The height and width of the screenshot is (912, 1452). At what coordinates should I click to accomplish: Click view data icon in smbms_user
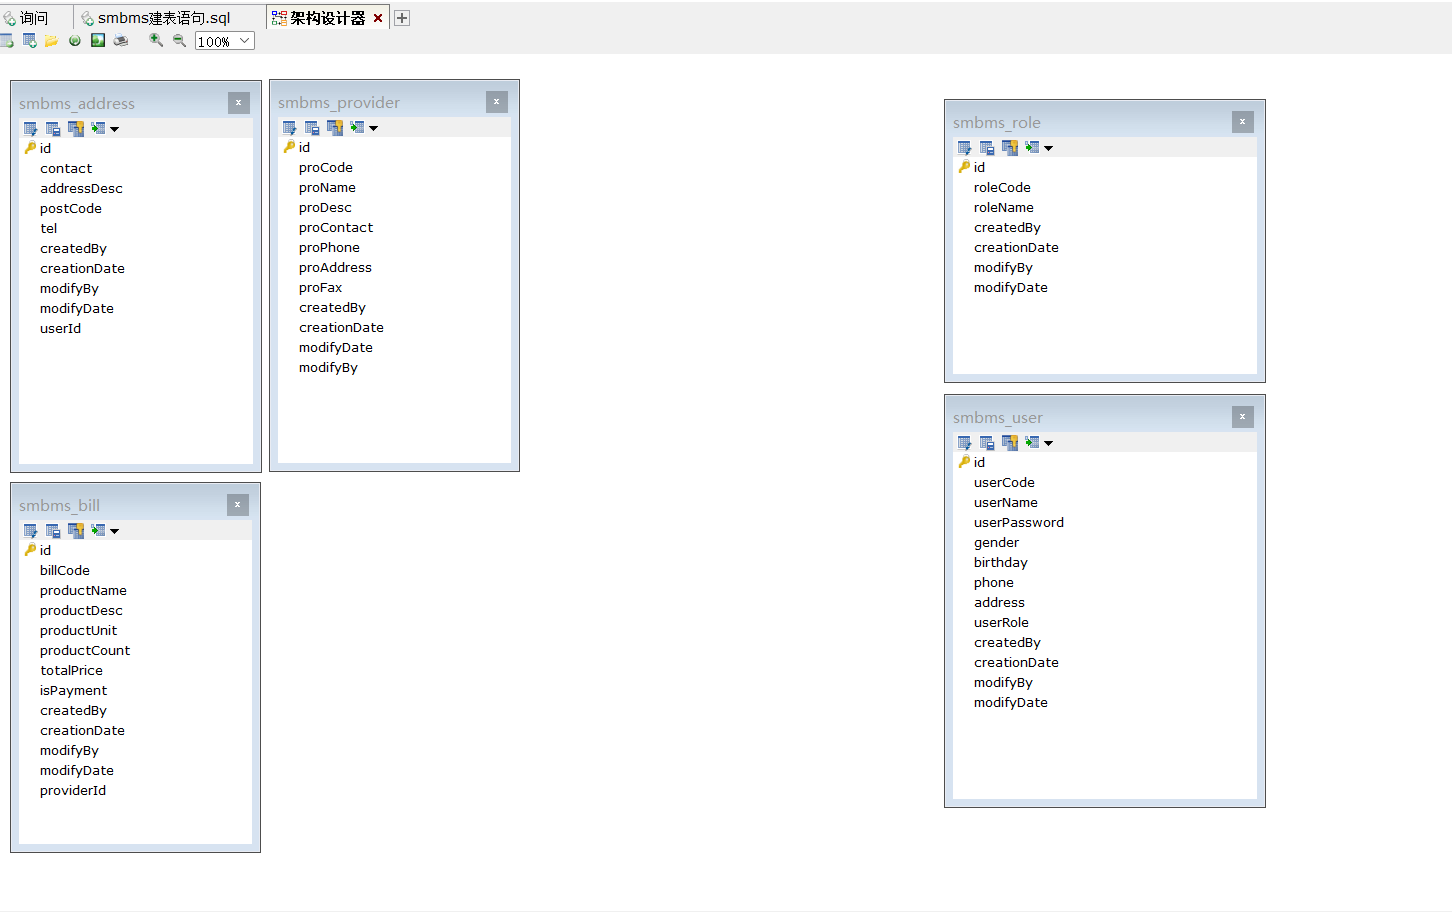point(1032,442)
